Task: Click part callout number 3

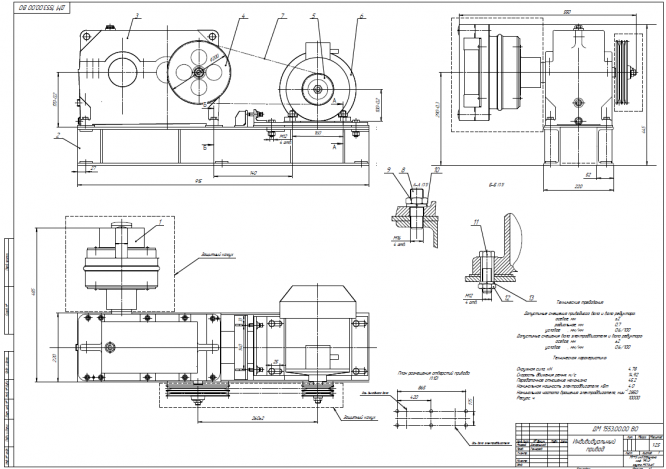Action: click(x=137, y=16)
